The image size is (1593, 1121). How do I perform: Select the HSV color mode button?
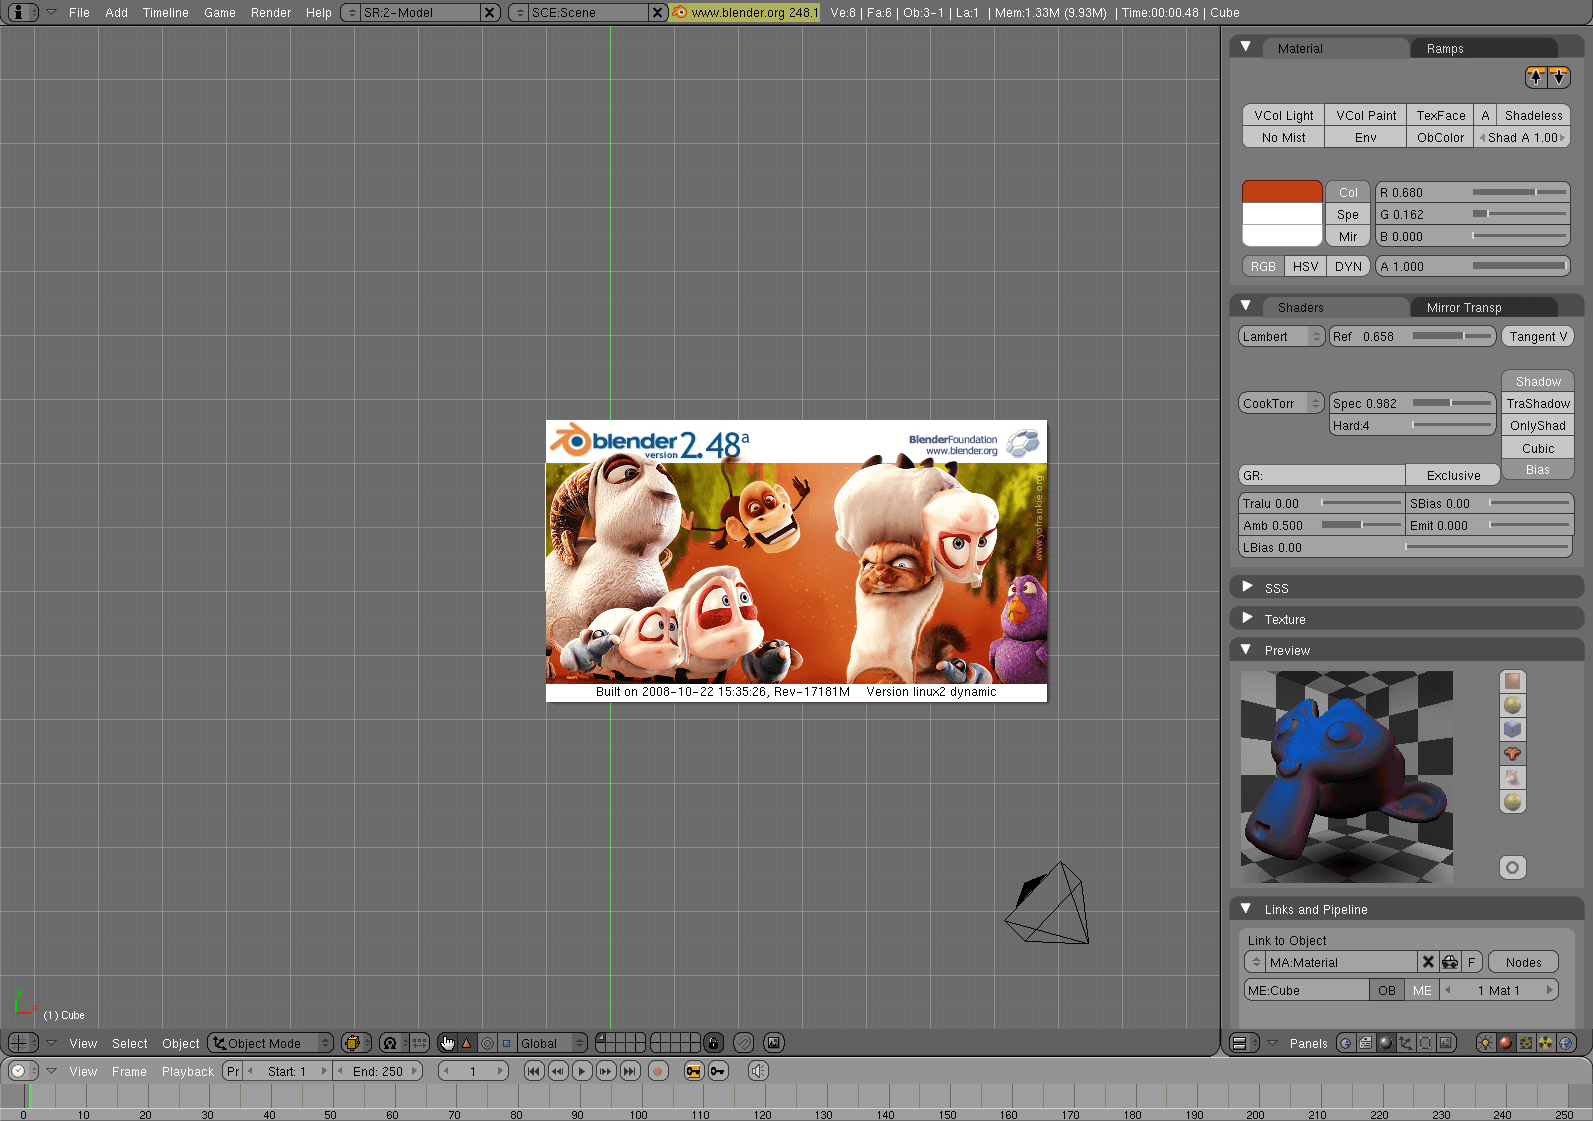tap(1305, 266)
